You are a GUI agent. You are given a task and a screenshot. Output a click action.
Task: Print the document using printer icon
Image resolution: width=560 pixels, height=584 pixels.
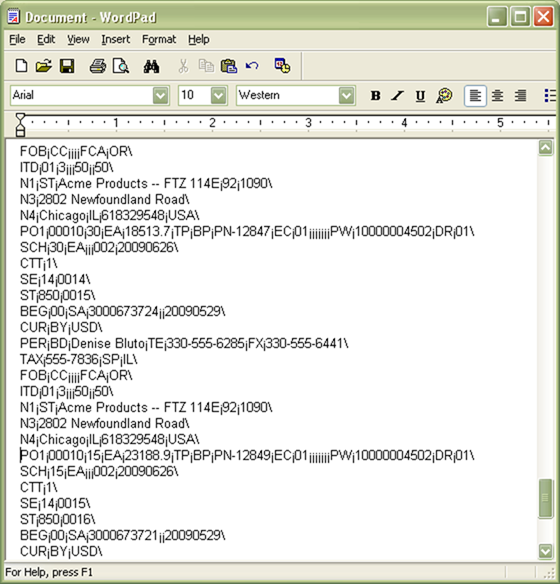coord(98,66)
